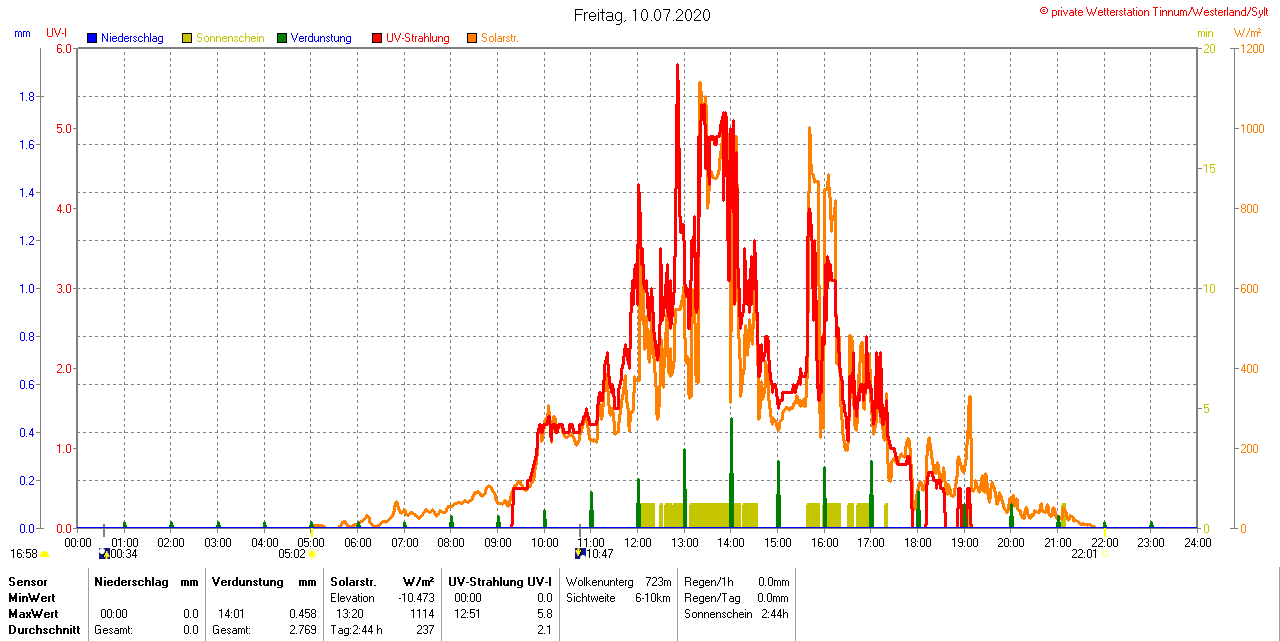
Task: Select the Solarstr. legend label
Action: coord(499,38)
